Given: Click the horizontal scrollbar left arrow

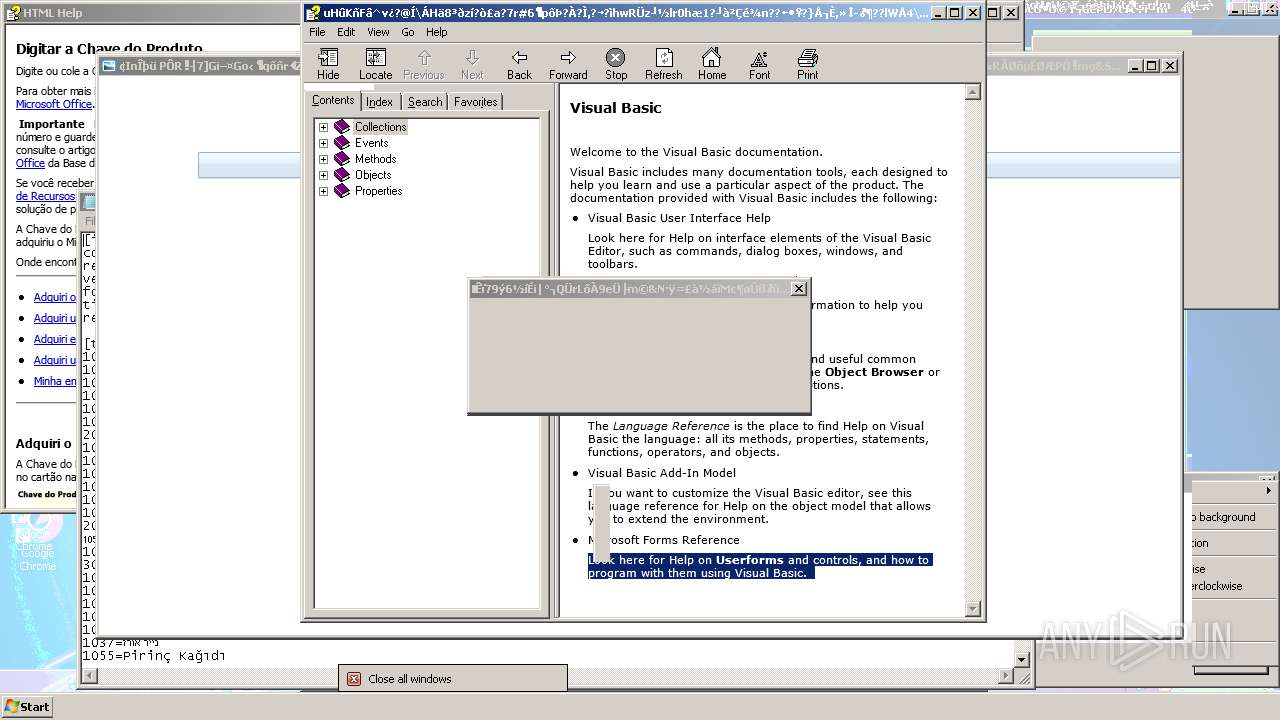Looking at the screenshot, I should [x=88, y=677].
